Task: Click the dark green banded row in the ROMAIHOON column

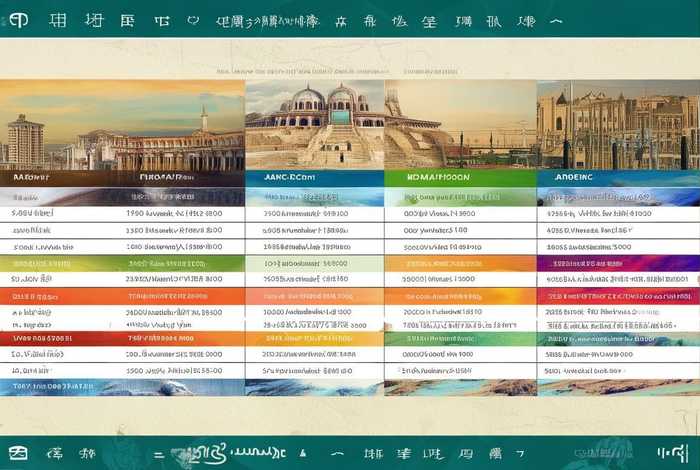Action: [460, 339]
